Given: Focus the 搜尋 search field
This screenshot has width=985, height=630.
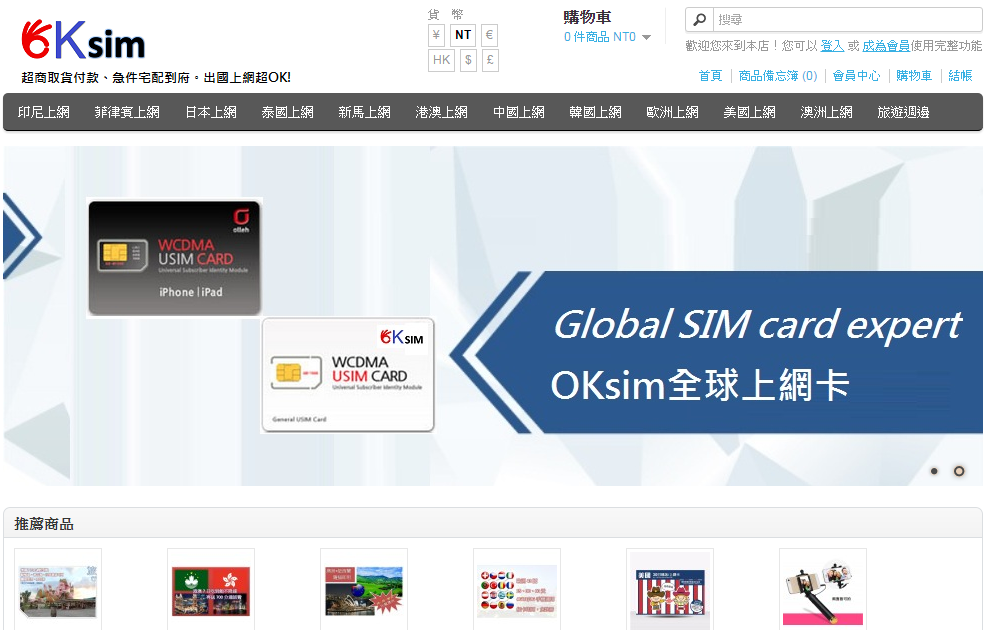Looking at the screenshot, I should 847,19.
